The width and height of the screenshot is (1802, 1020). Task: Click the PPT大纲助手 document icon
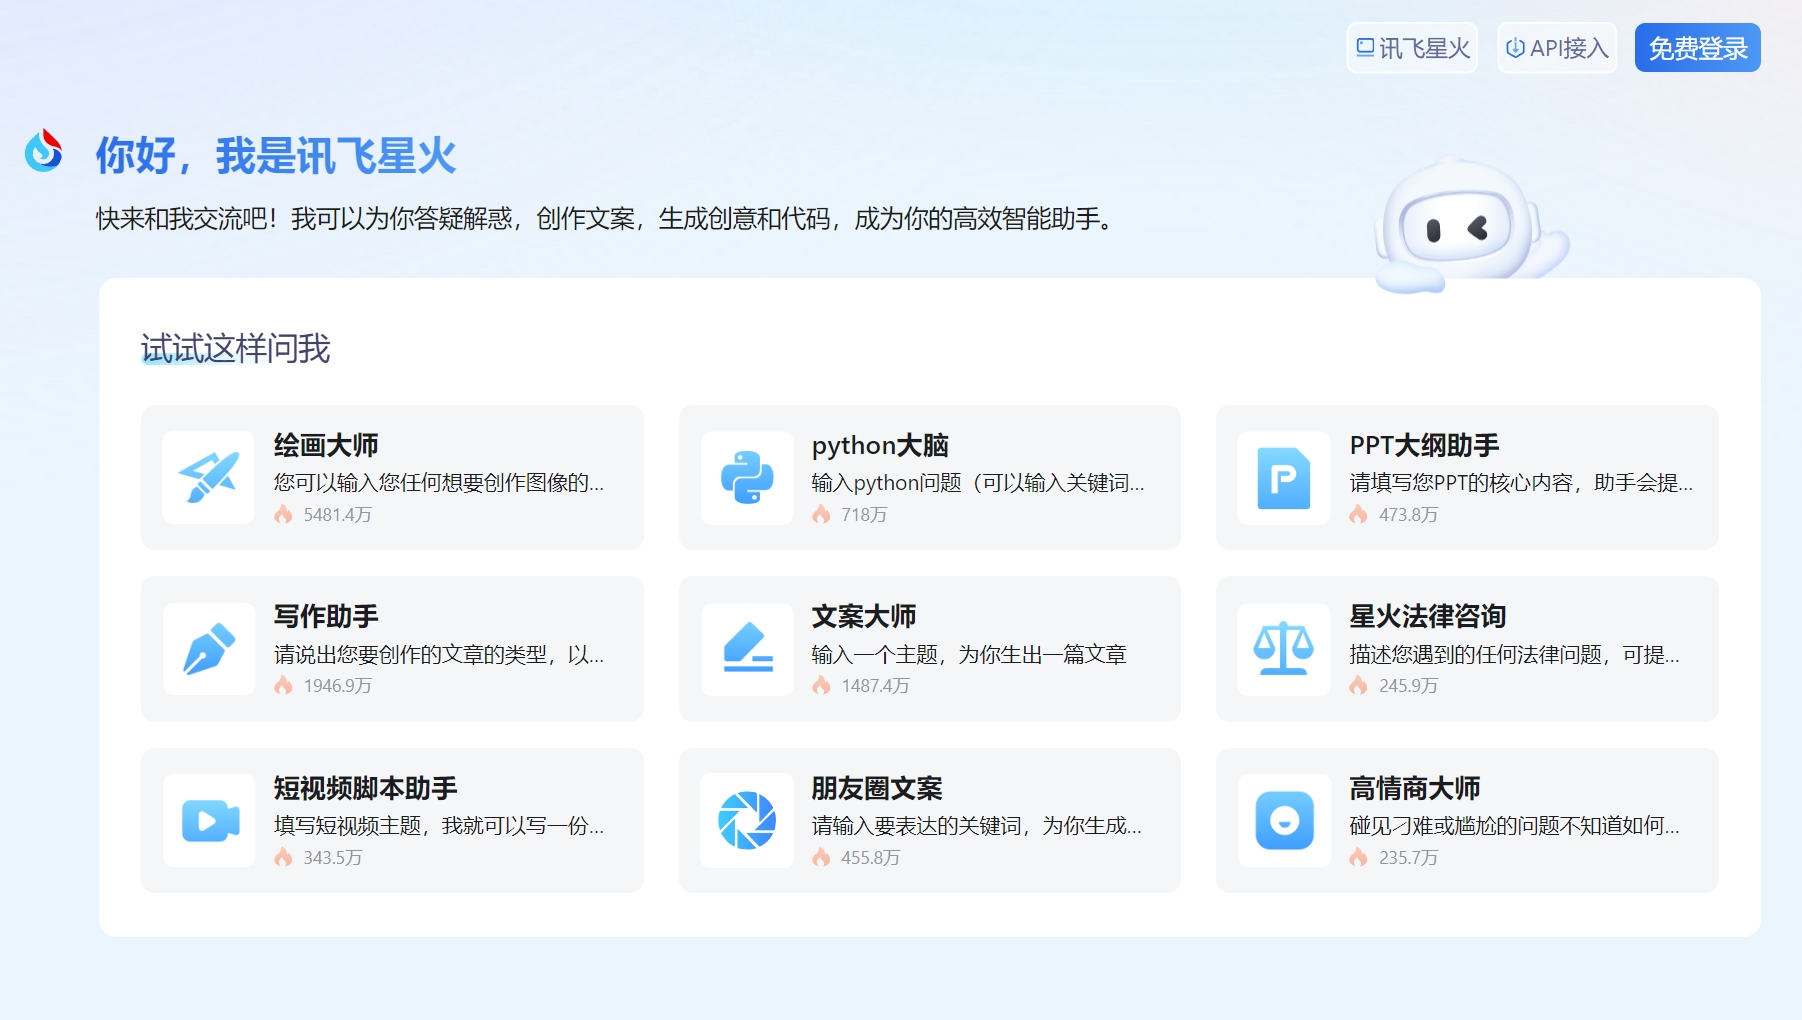coord(1284,477)
